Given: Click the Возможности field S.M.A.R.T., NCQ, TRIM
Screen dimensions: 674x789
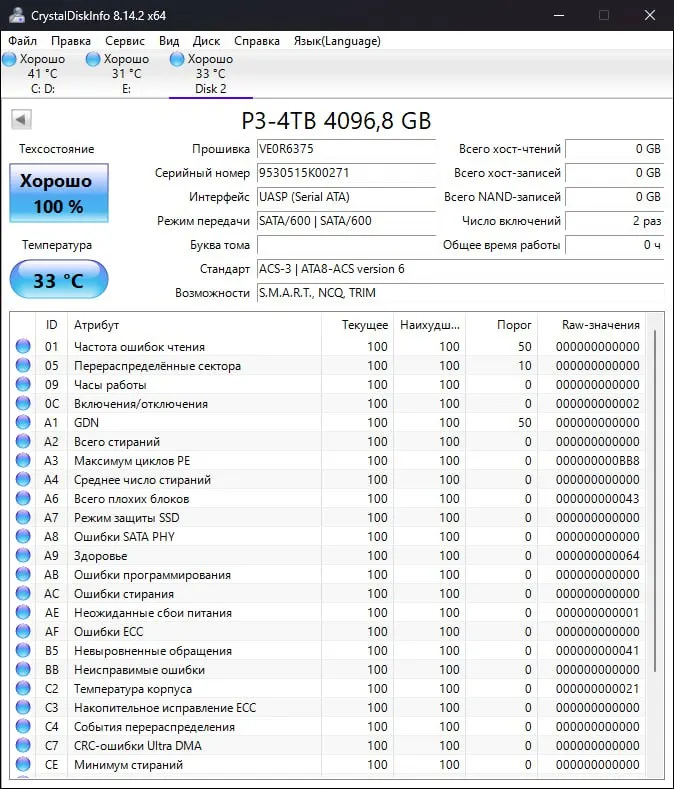Looking at the screenshot, I should tap(461, 293).
